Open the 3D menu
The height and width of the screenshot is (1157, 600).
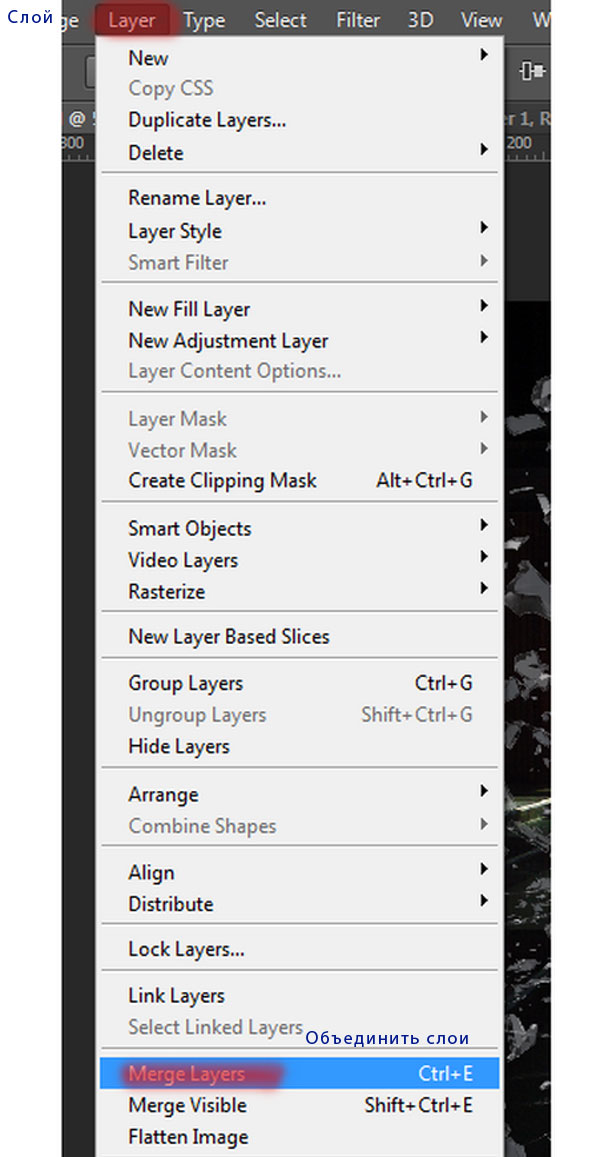pyautogui.click(x=421, y=20)
